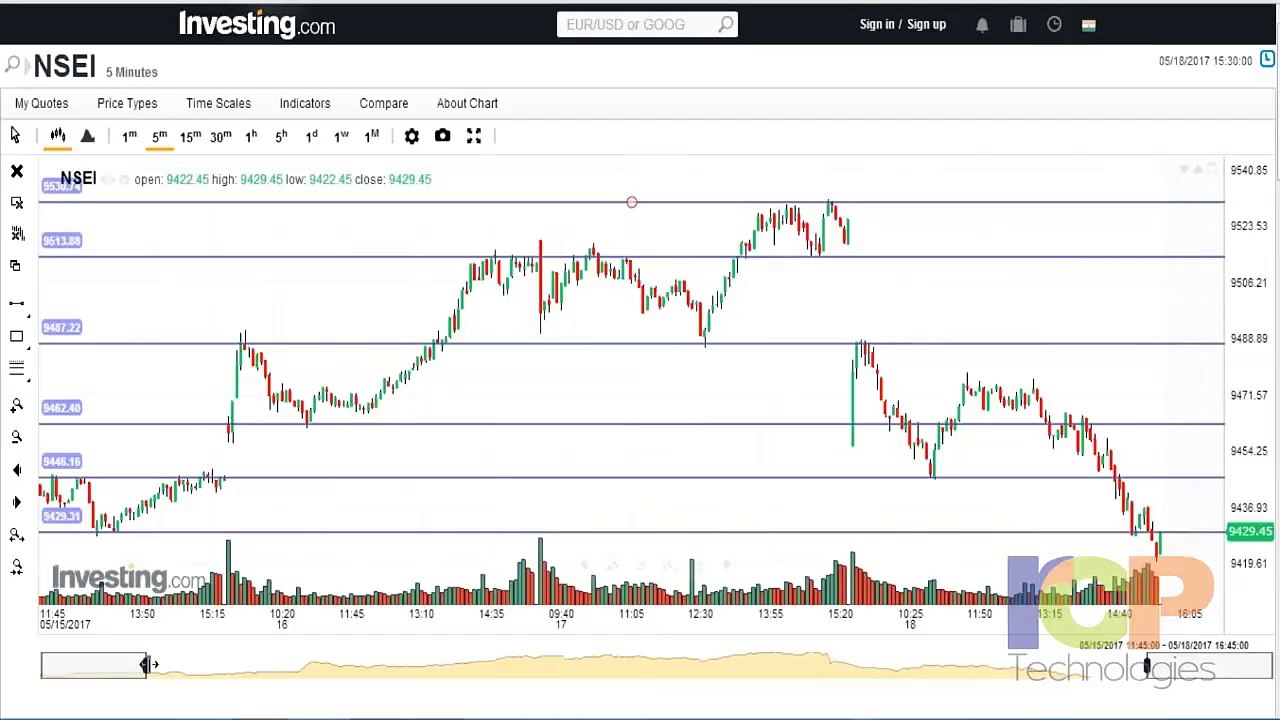Screen dimensions: 1280x720
Task: Open Price Types menu
Action: [127, 103]
